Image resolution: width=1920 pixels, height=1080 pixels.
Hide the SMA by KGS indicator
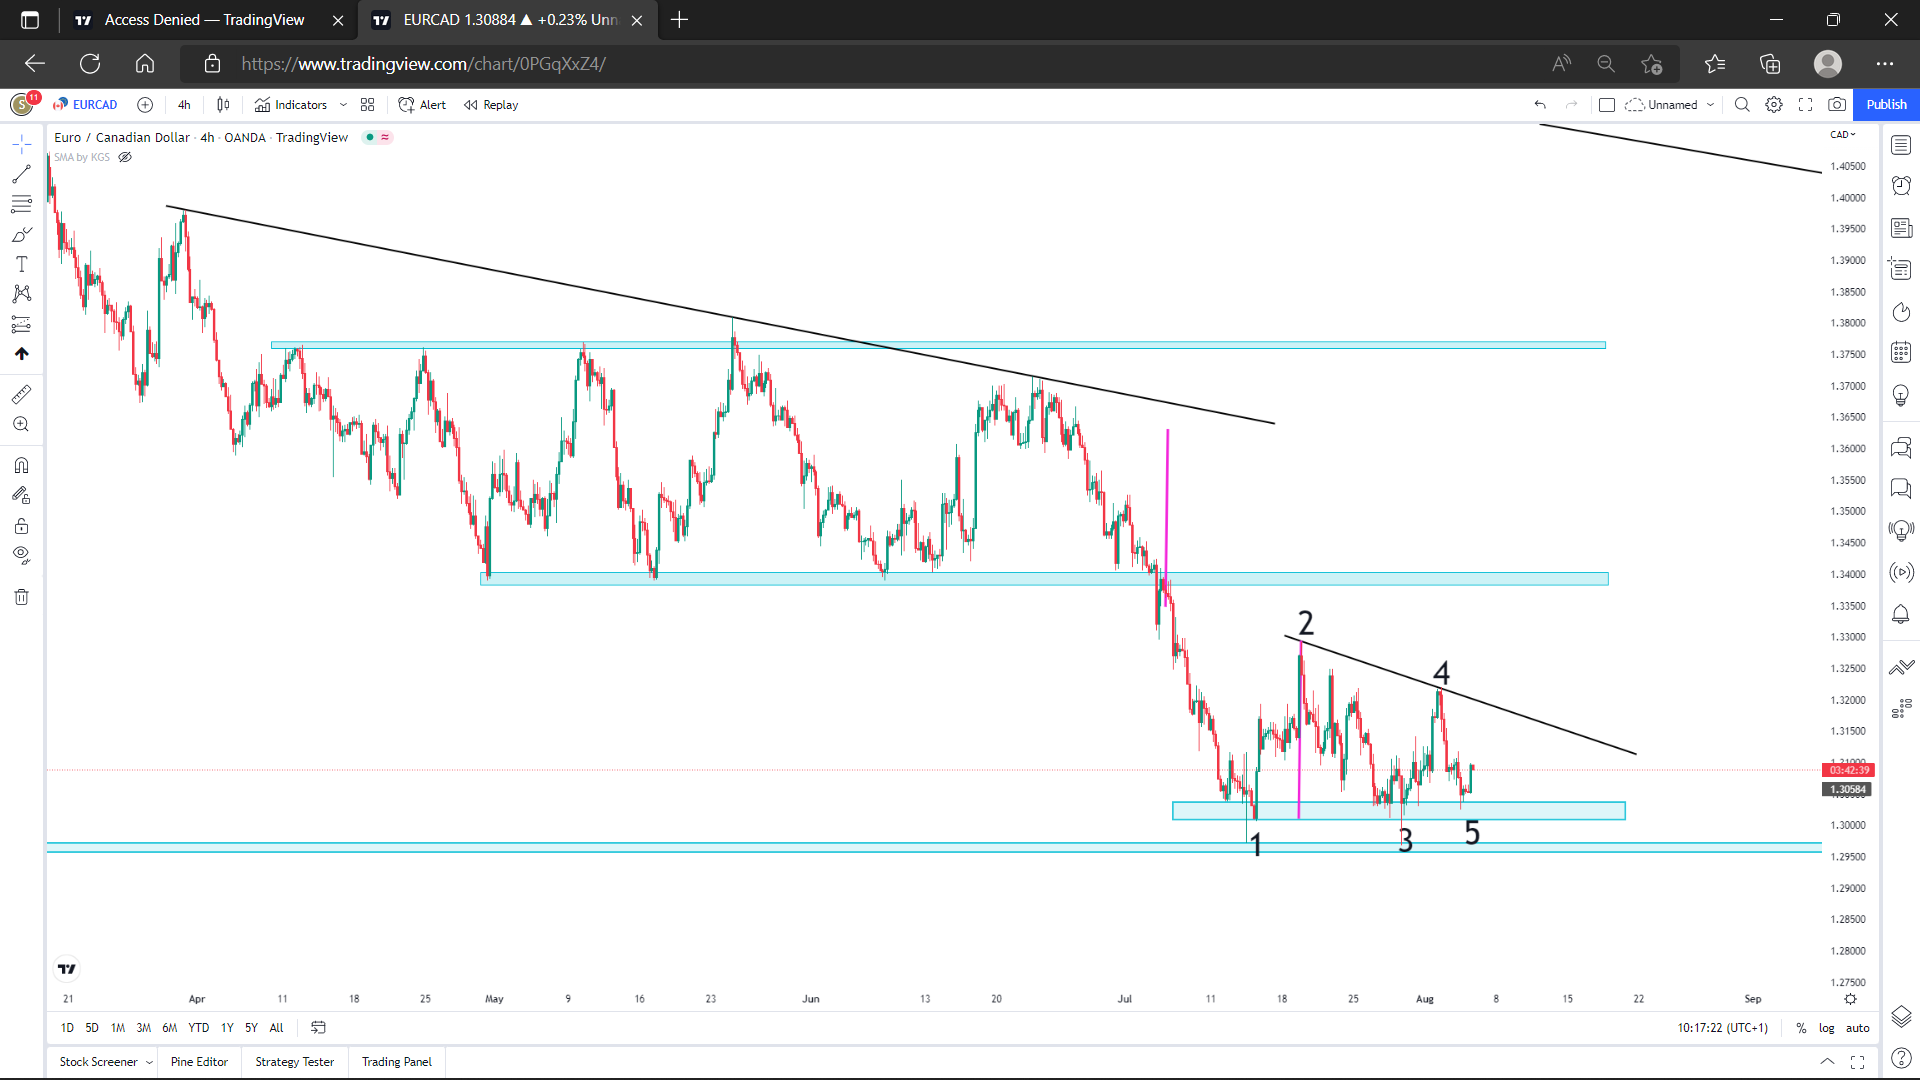click(x=125, y=157)
